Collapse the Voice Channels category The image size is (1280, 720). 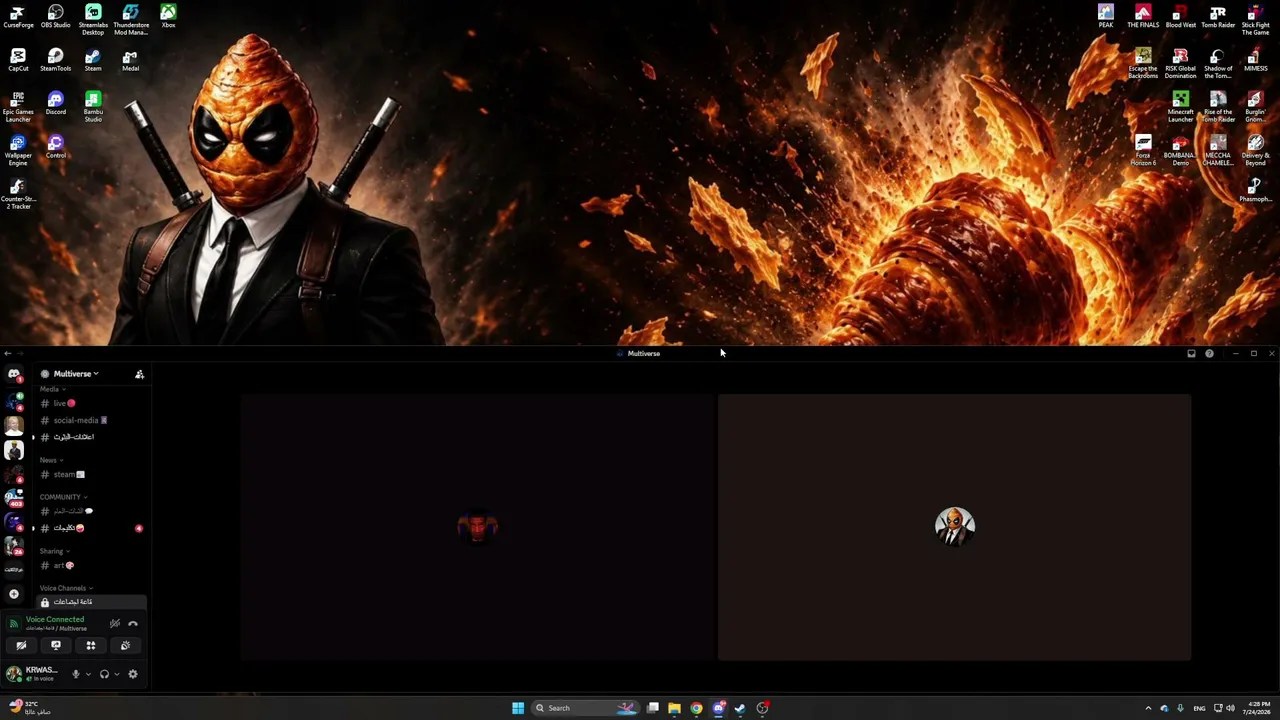[66, 588]
